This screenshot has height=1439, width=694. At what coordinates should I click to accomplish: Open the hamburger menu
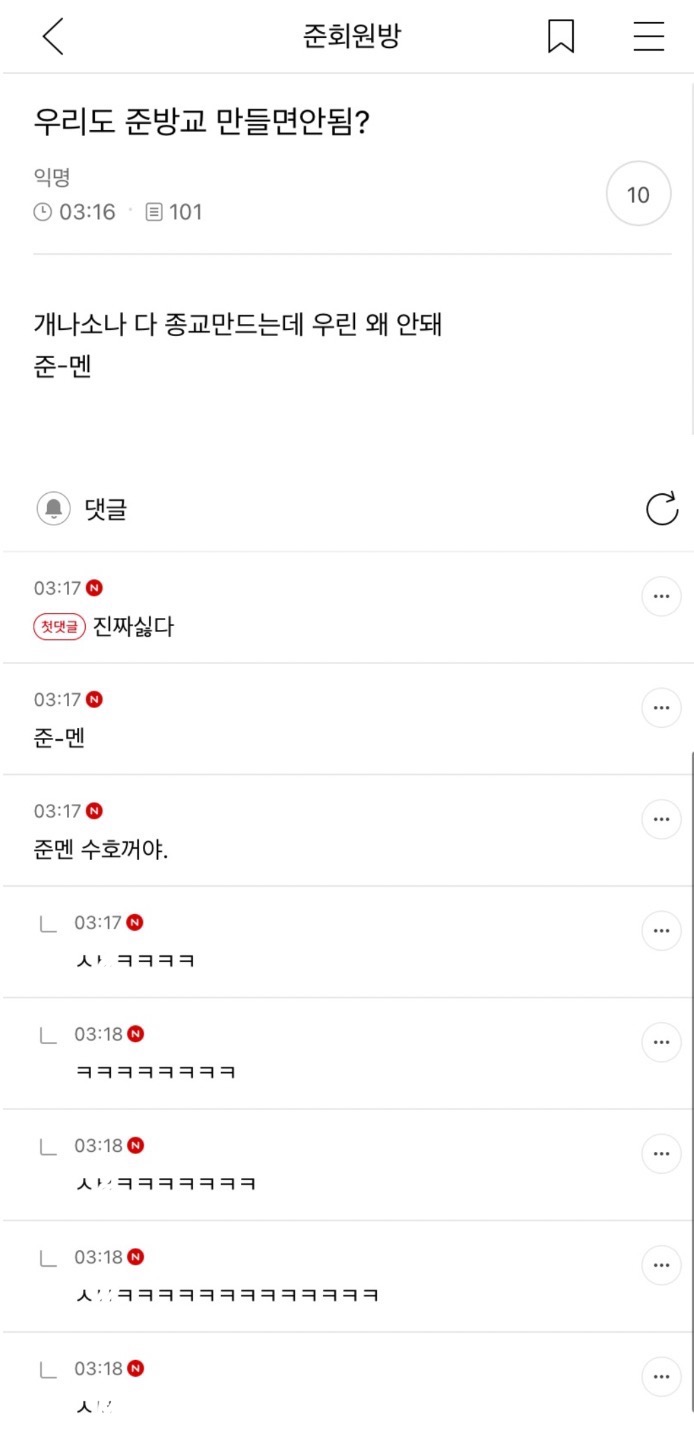[x=649, y=37]
